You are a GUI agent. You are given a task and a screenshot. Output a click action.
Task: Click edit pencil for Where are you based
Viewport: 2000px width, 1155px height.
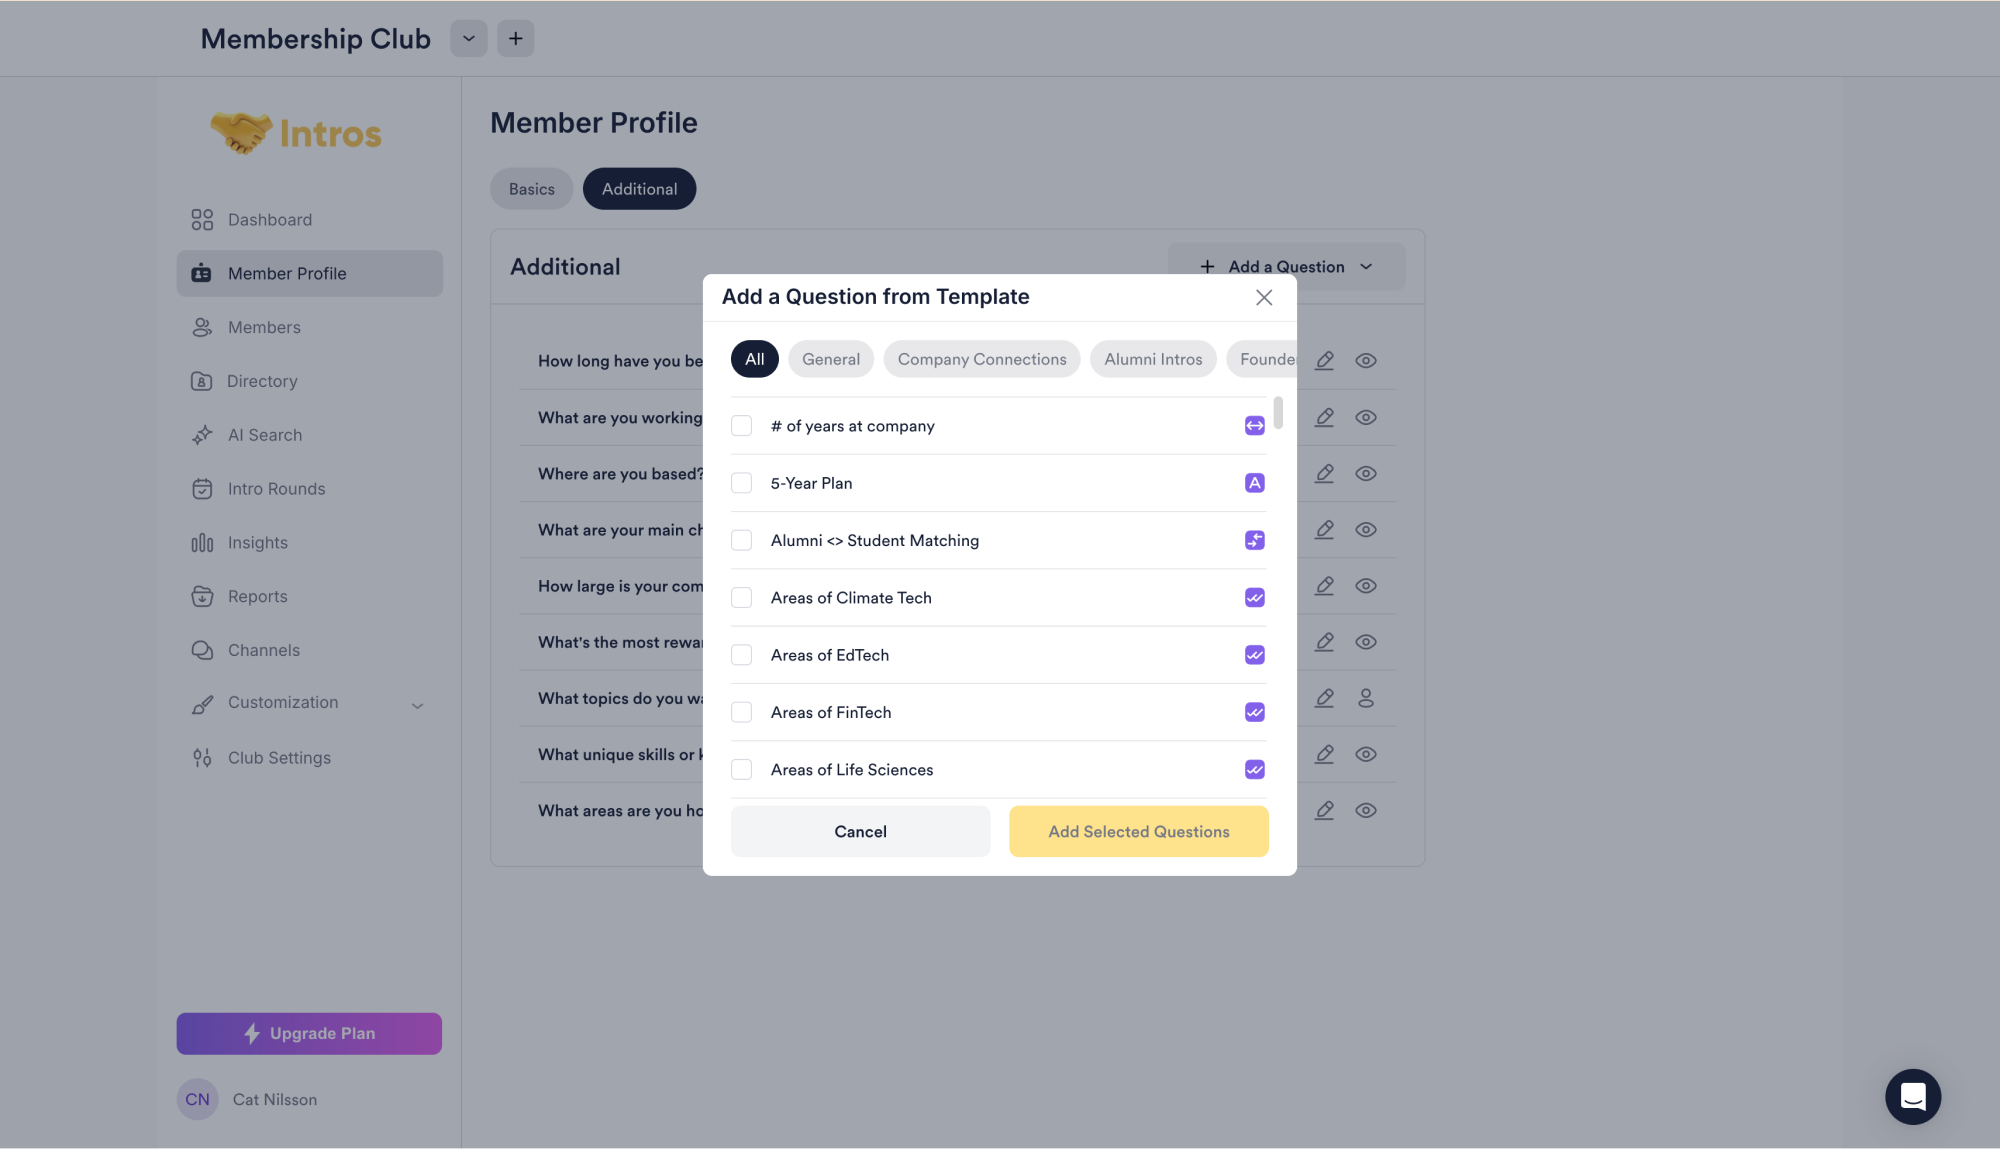(1324, 474)
